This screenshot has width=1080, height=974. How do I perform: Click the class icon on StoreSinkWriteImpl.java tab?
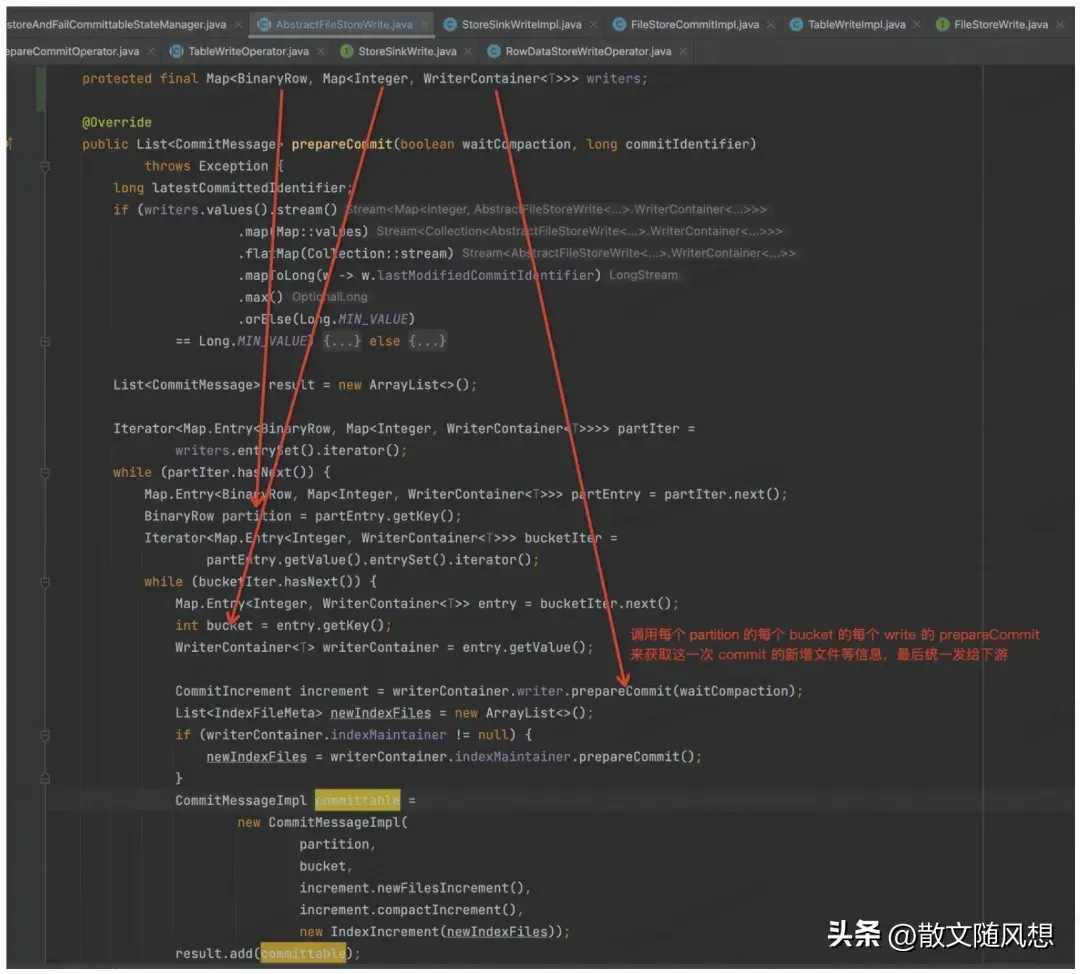450,25
